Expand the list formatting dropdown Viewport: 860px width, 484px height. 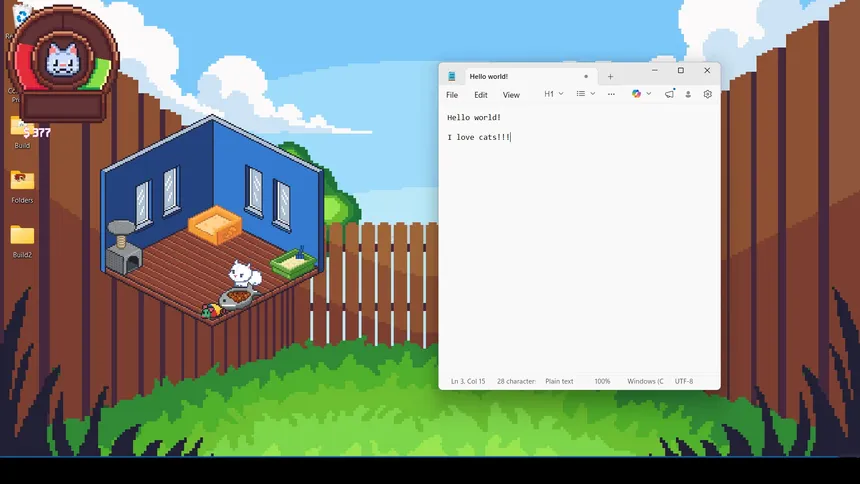pos(585,94)
